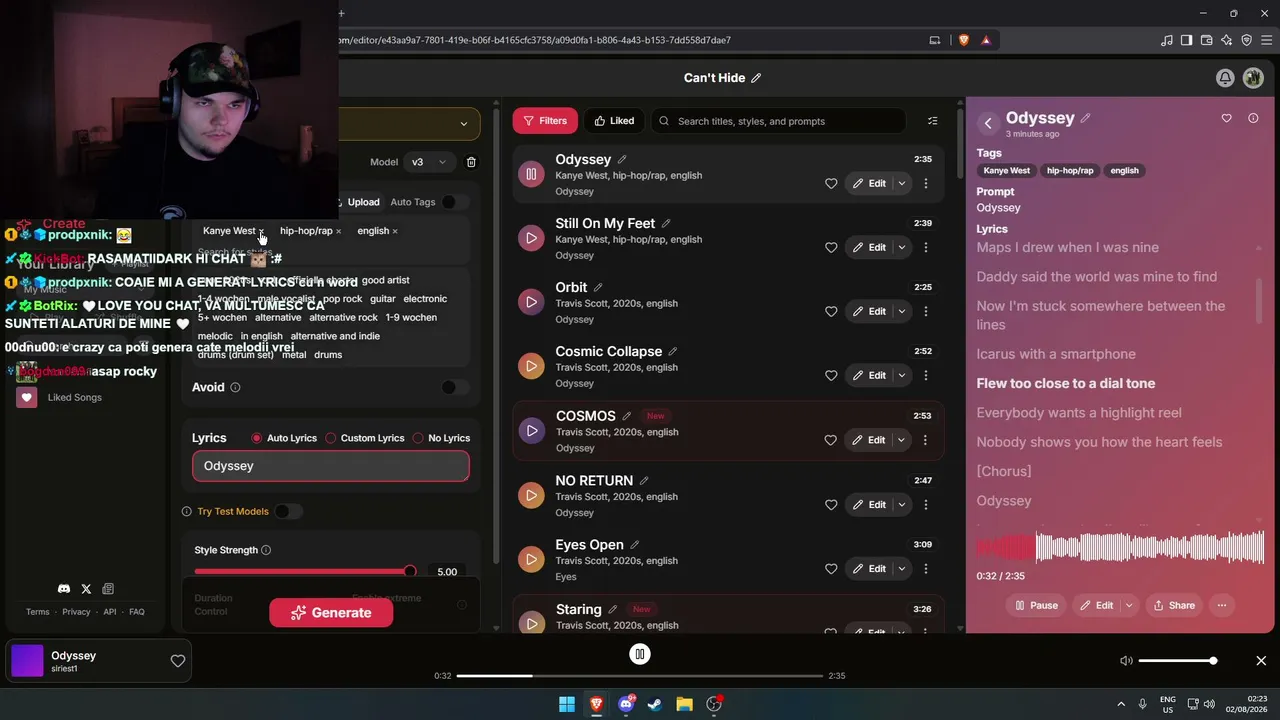Play the NO RETURN track
Screen dimensions: 1280x720
point(531,495)
